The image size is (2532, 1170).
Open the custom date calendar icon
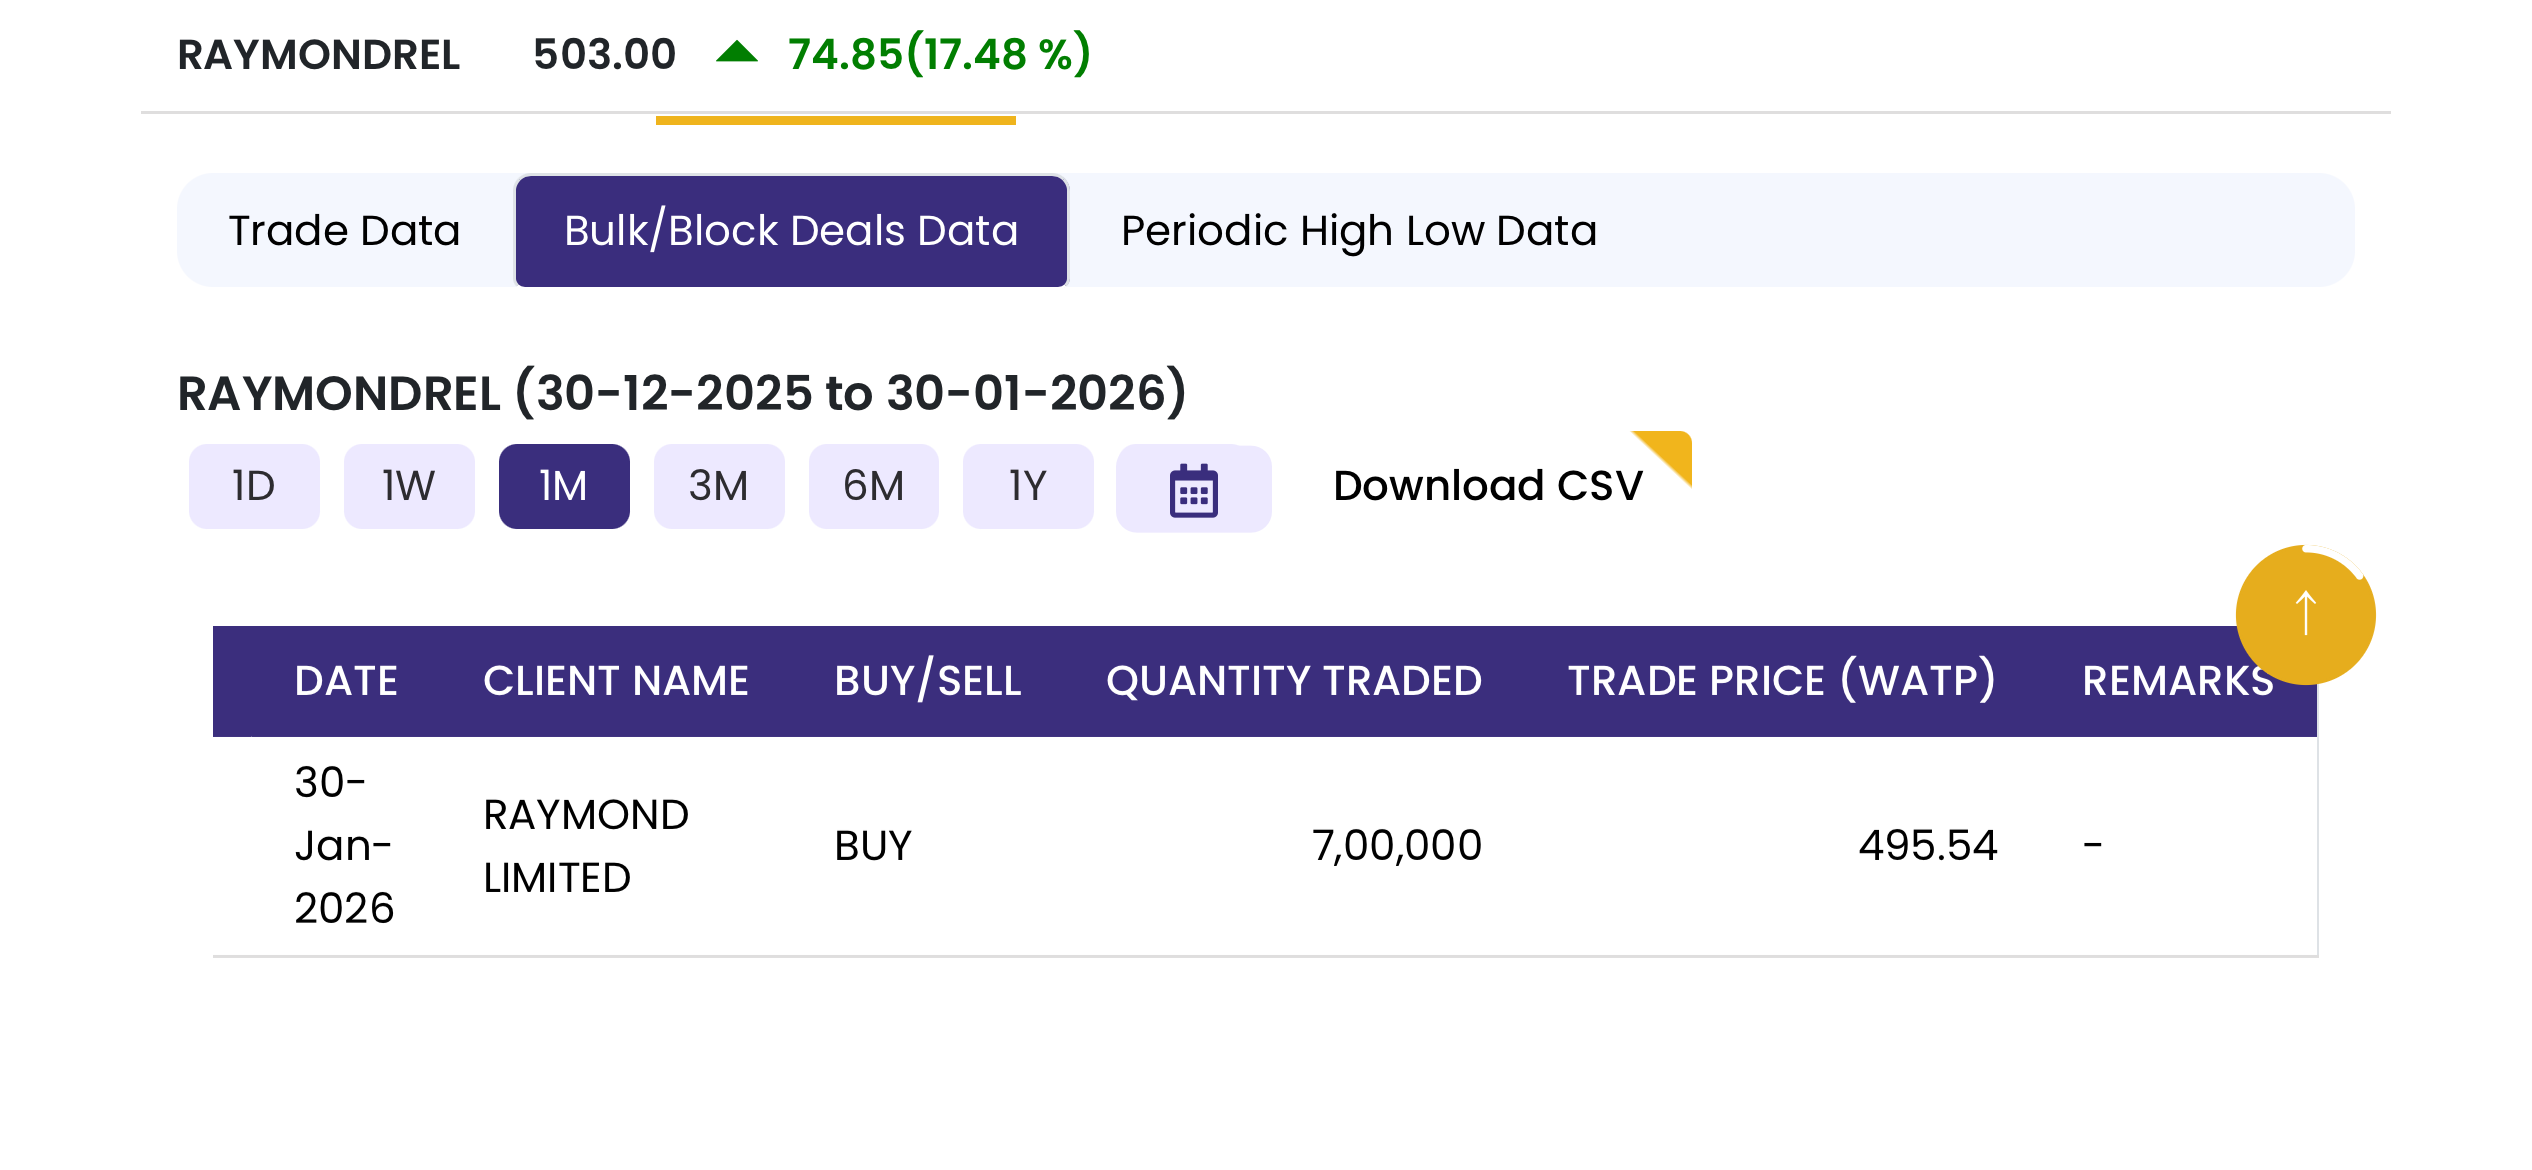pos(1193,489)
